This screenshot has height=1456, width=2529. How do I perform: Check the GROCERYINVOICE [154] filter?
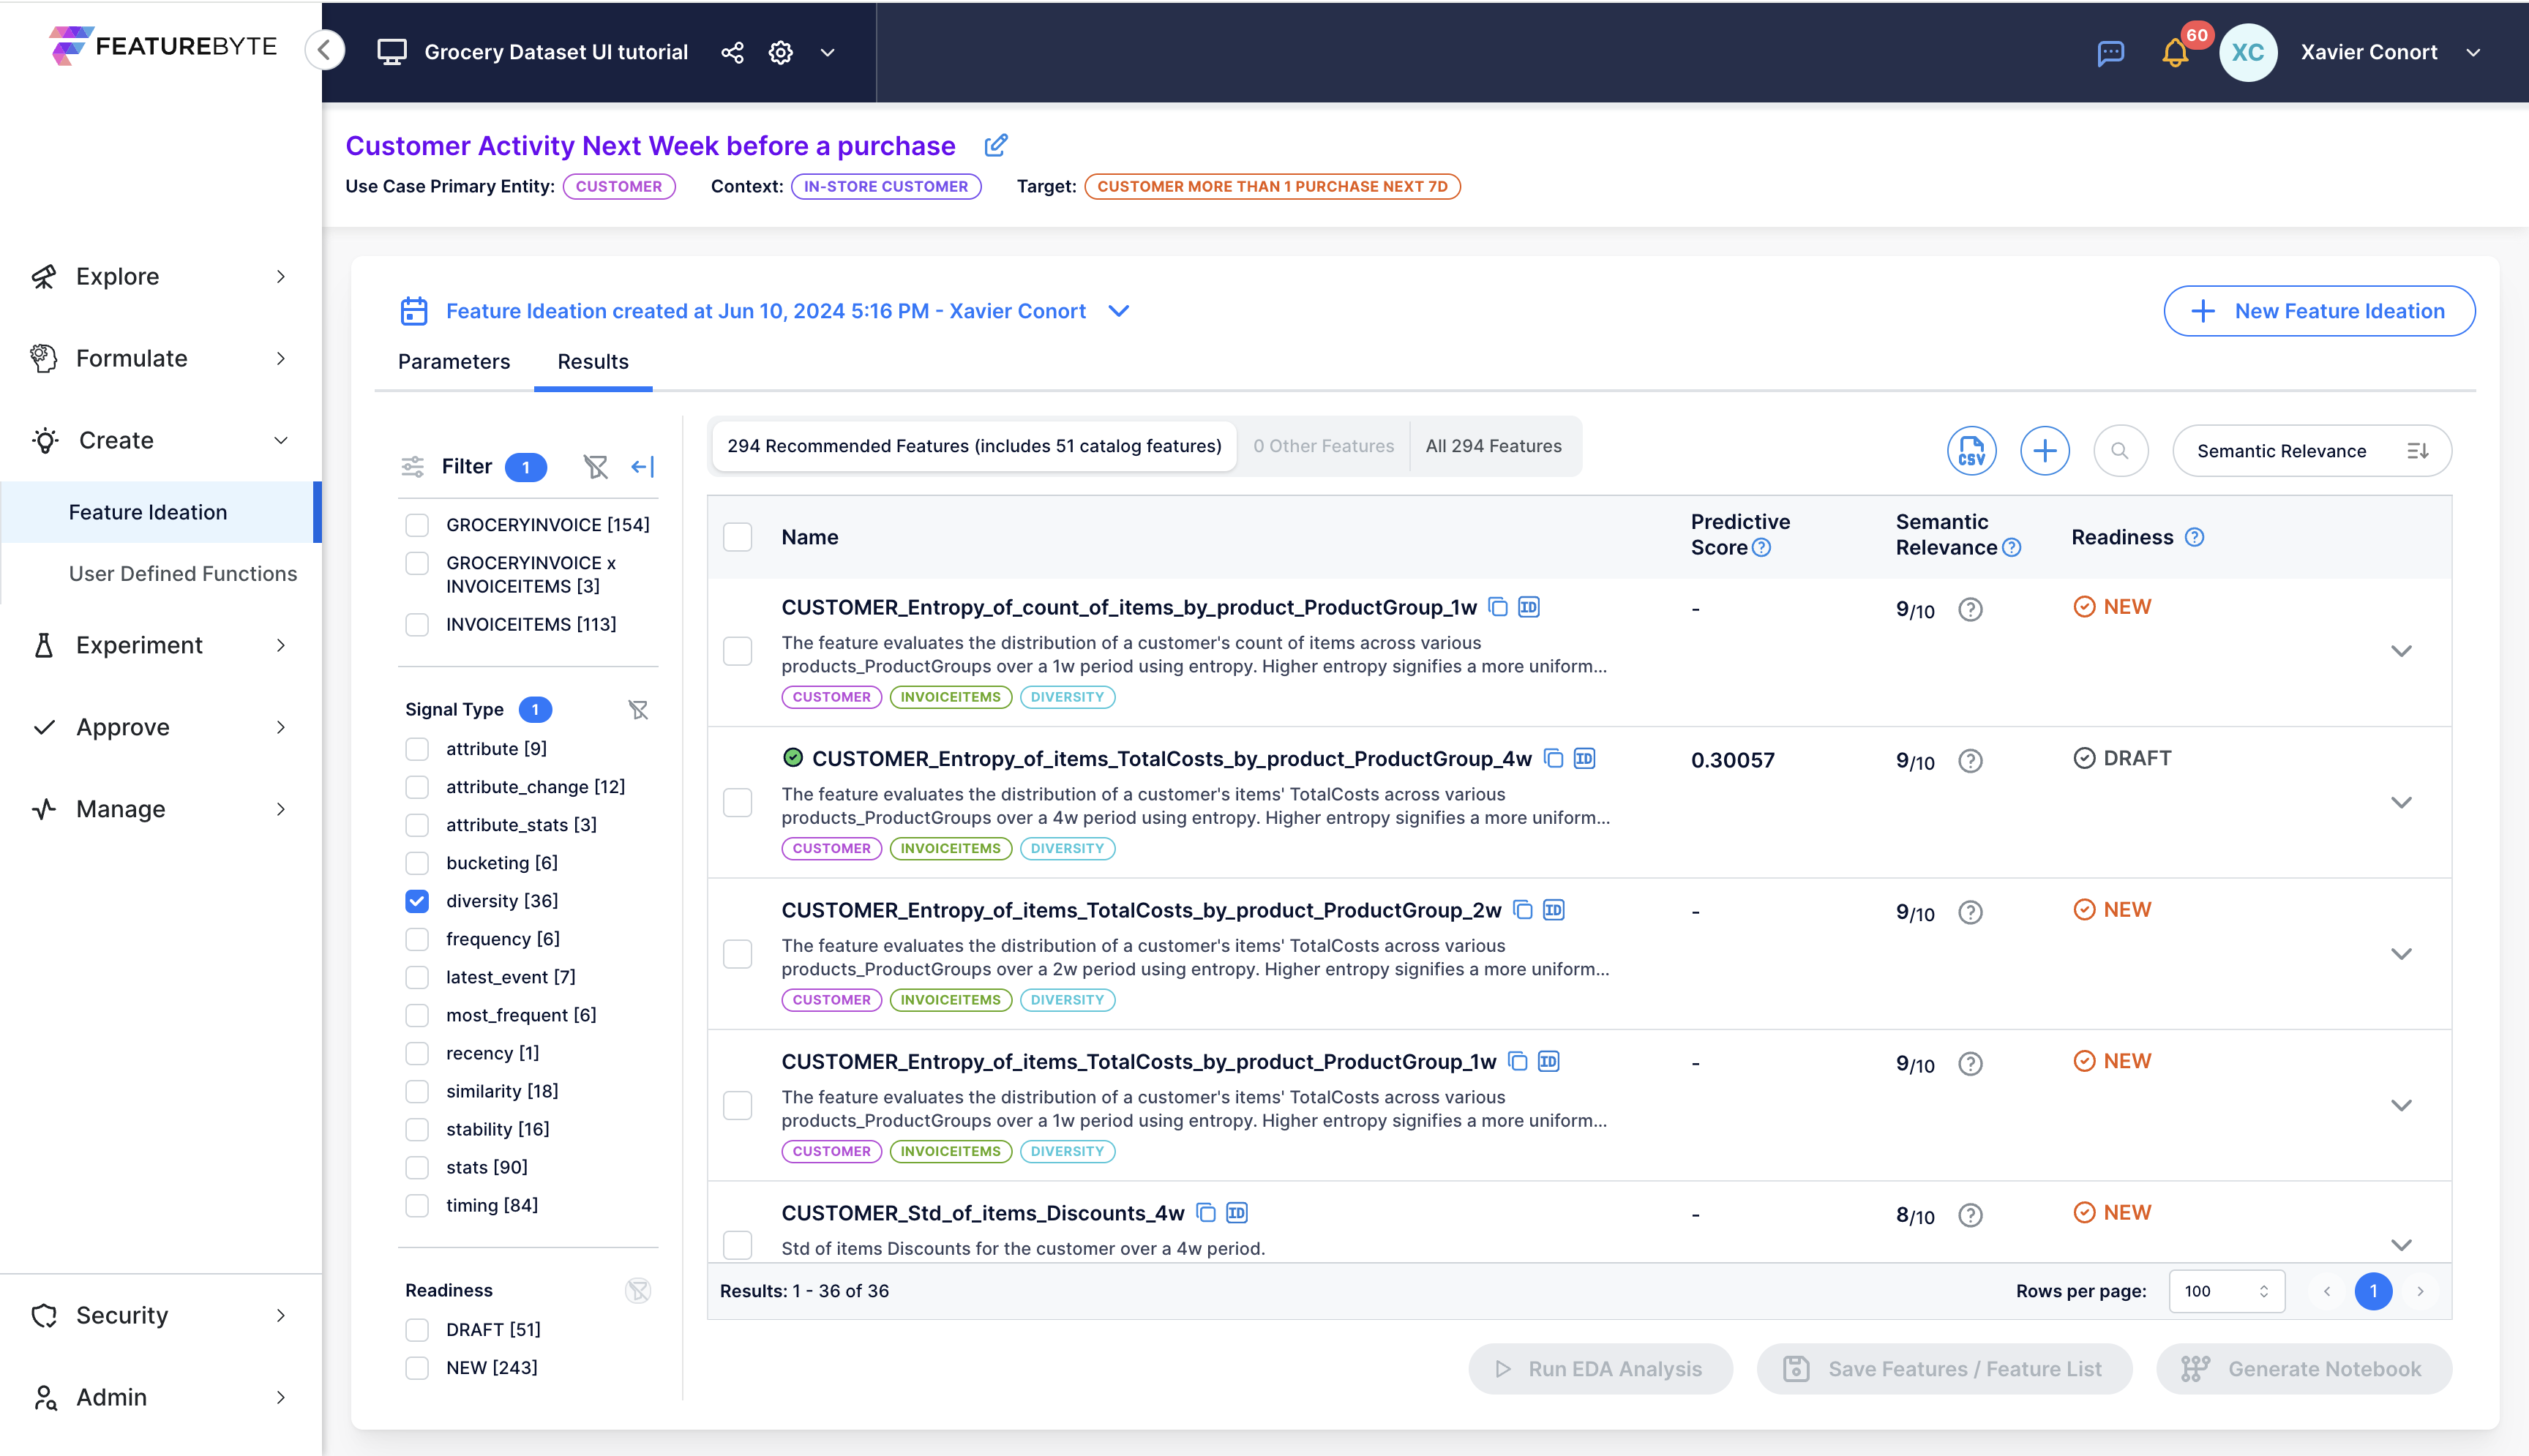[417, 525]
